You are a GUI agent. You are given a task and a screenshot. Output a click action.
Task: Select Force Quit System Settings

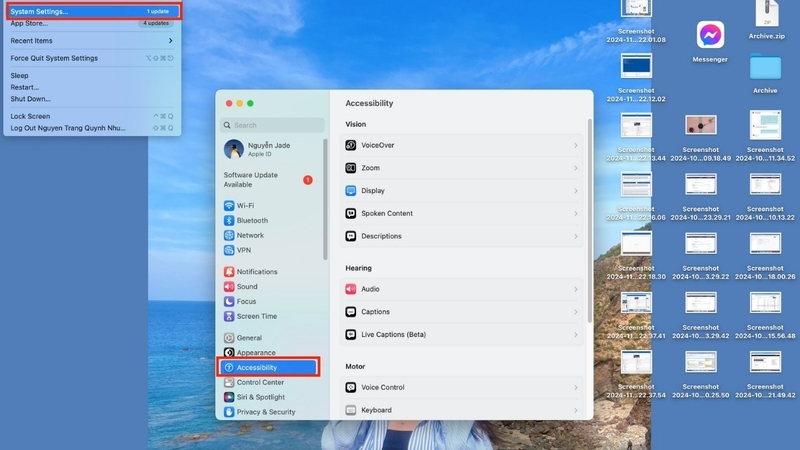[x=54, y=58]
